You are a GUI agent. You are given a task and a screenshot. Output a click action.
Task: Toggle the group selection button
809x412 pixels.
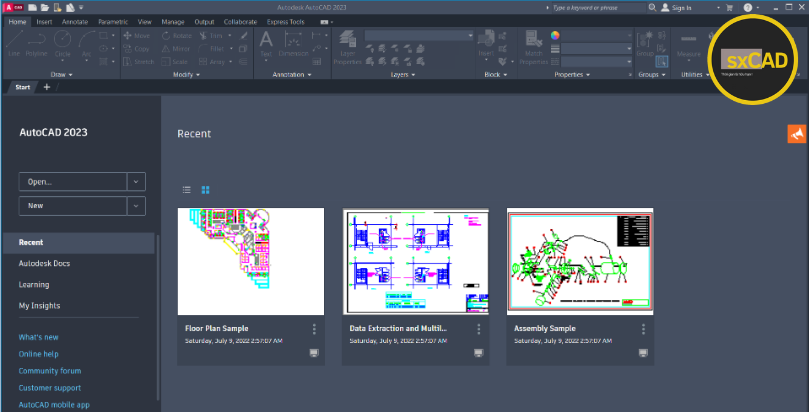[661, 61]
